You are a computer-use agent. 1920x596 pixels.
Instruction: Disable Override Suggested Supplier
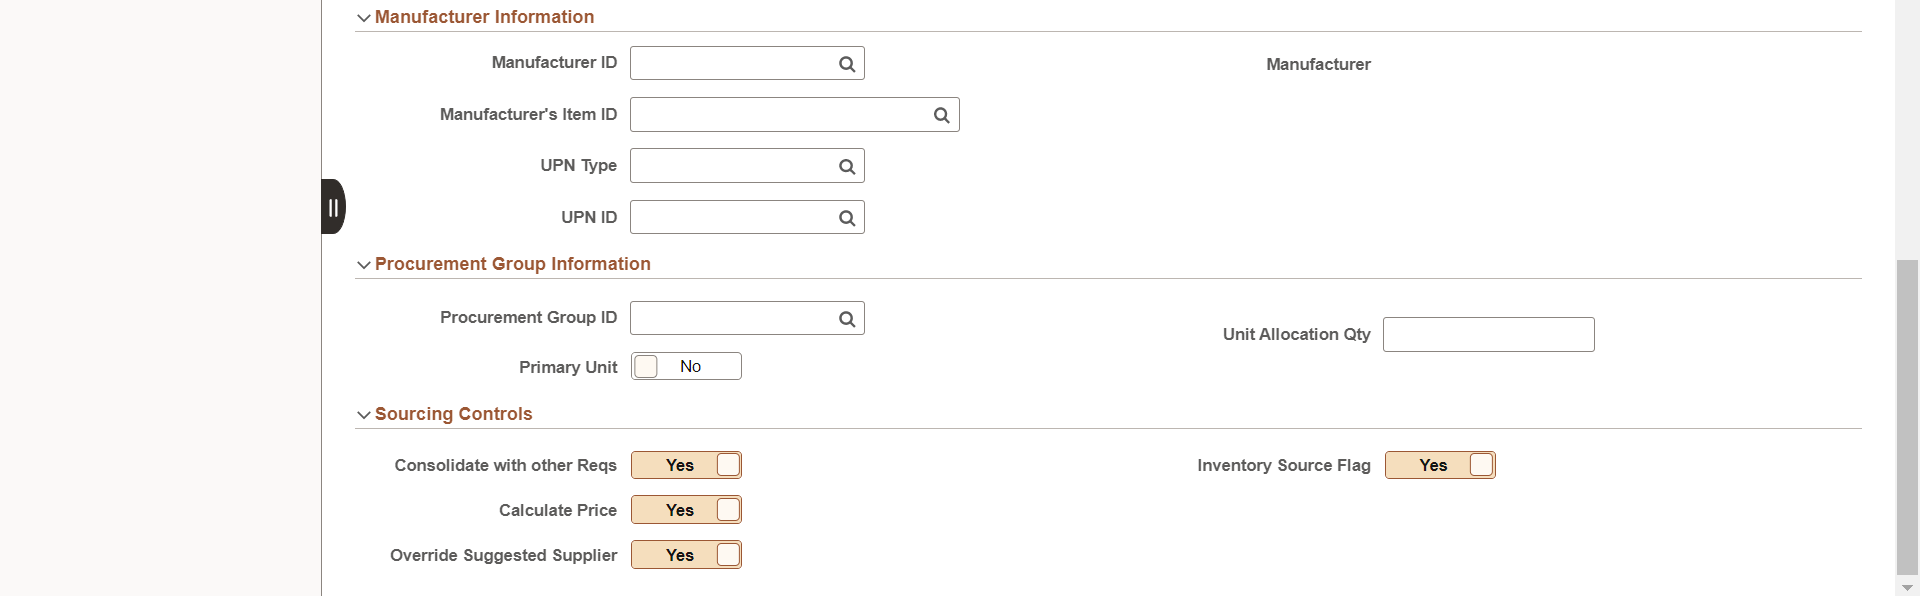(685, 554)
